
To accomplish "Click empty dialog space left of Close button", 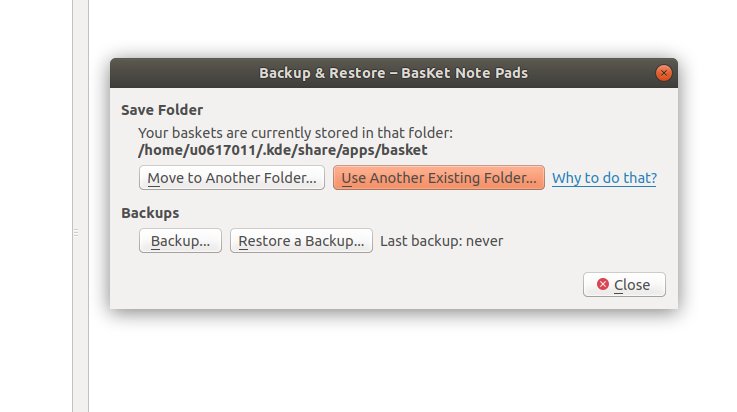I will point(350,285).
